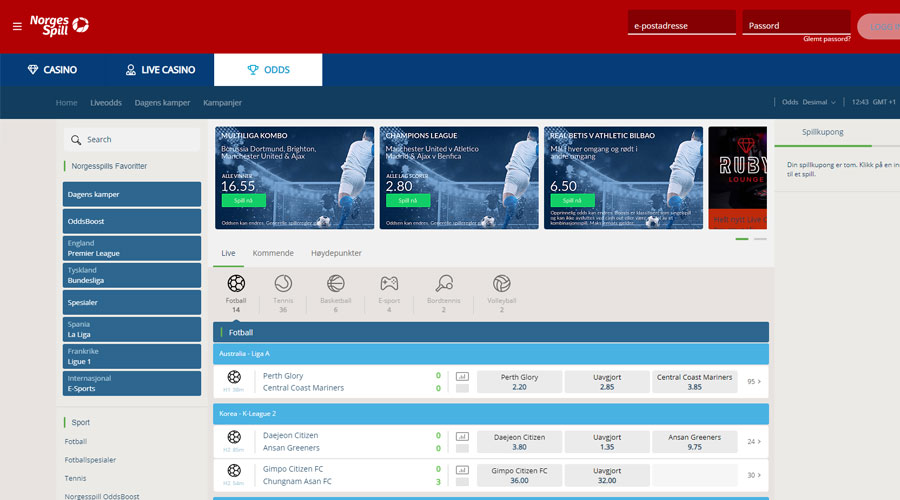Open the Live Casino tab
The image size is (900, 500).
pyautogui.click(x=160, y=70)
